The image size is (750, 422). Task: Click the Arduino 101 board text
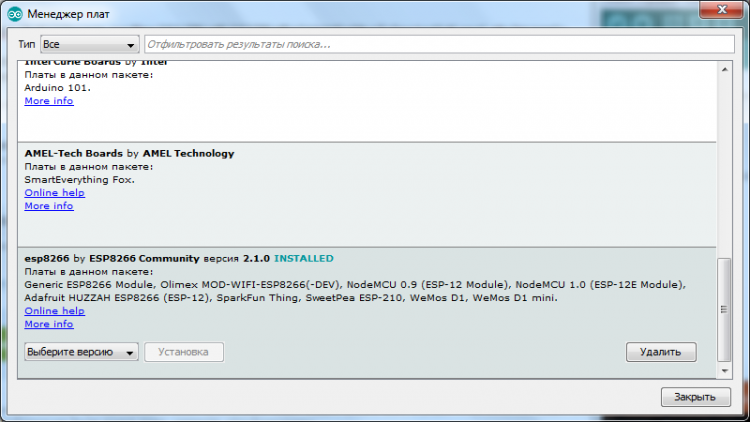pos(57,88)
